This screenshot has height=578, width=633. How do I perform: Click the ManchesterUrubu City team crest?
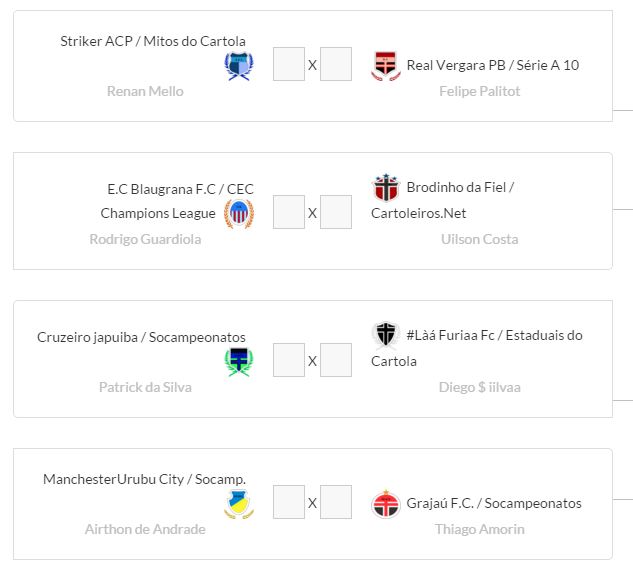(239, 504)
